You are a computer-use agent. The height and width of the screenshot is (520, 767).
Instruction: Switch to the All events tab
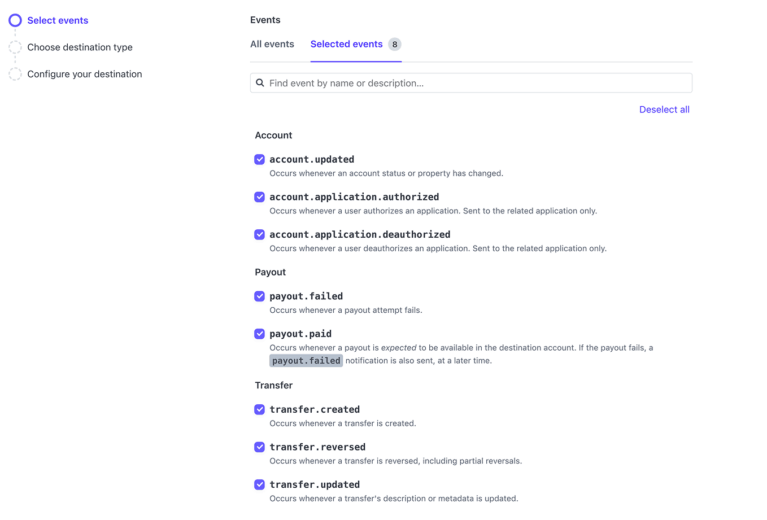(x=272, y=44)
